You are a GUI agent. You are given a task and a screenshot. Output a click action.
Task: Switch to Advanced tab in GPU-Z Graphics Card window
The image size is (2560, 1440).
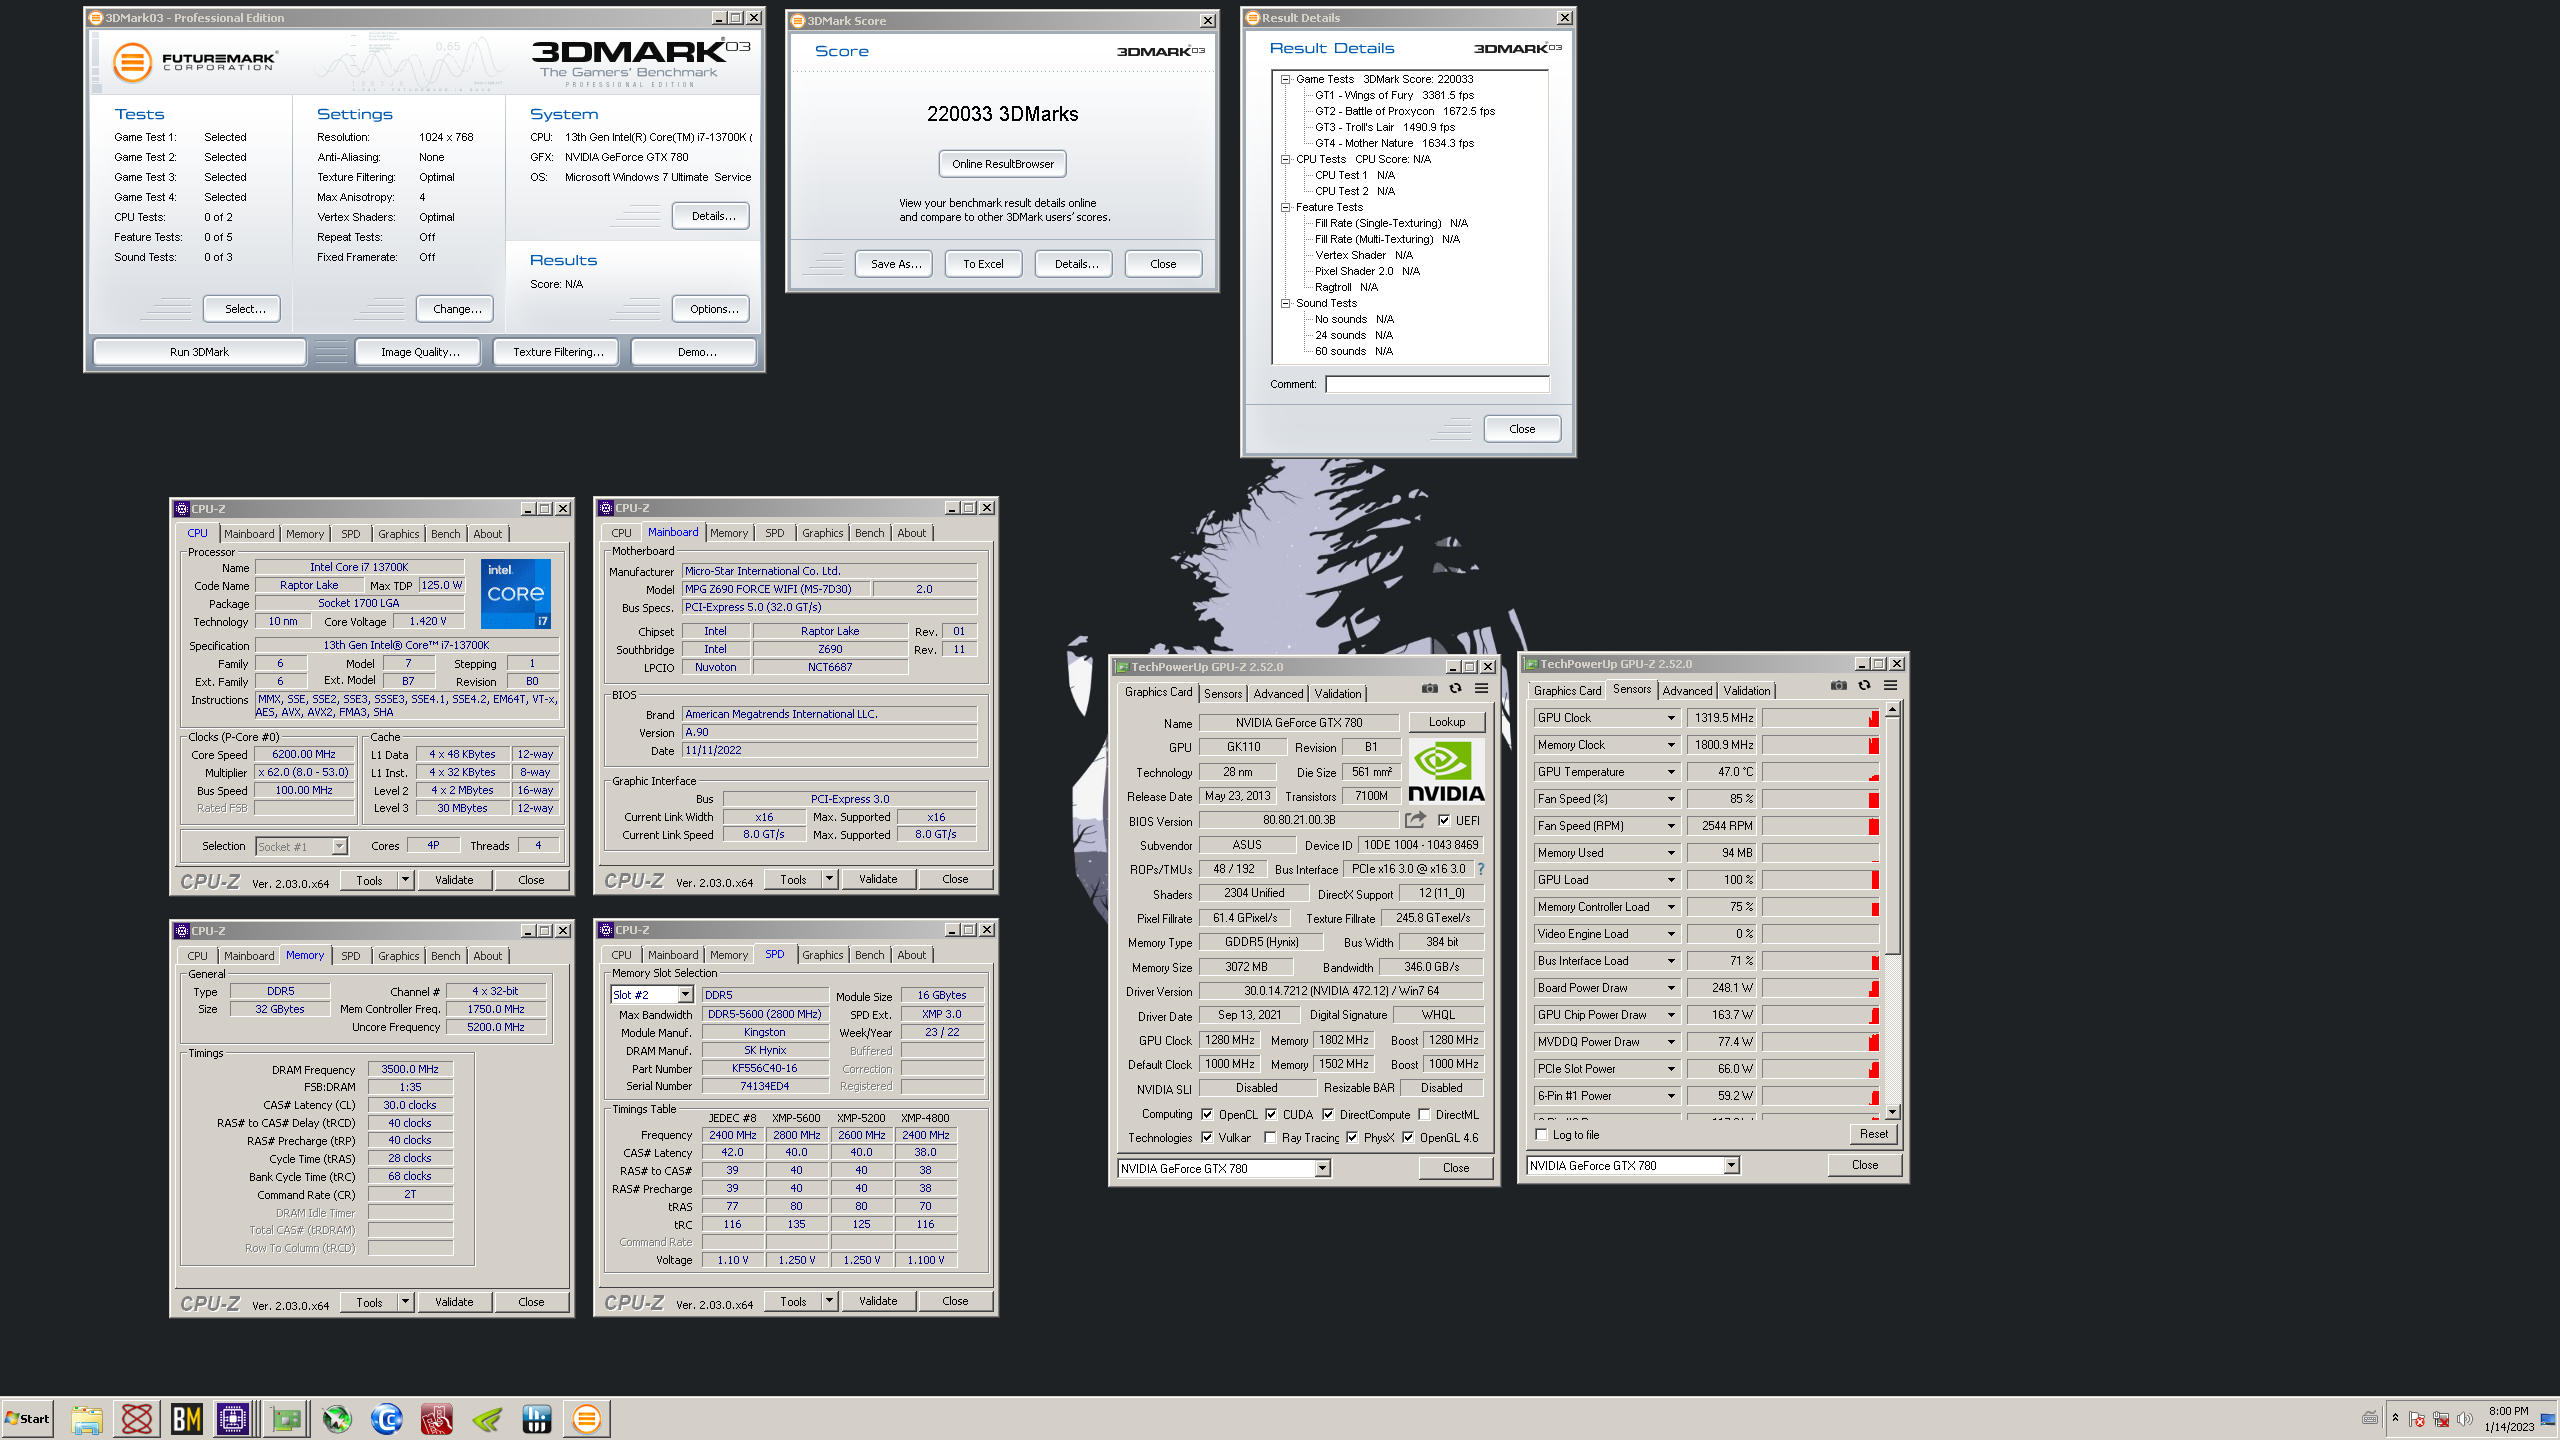point(1278,693)
